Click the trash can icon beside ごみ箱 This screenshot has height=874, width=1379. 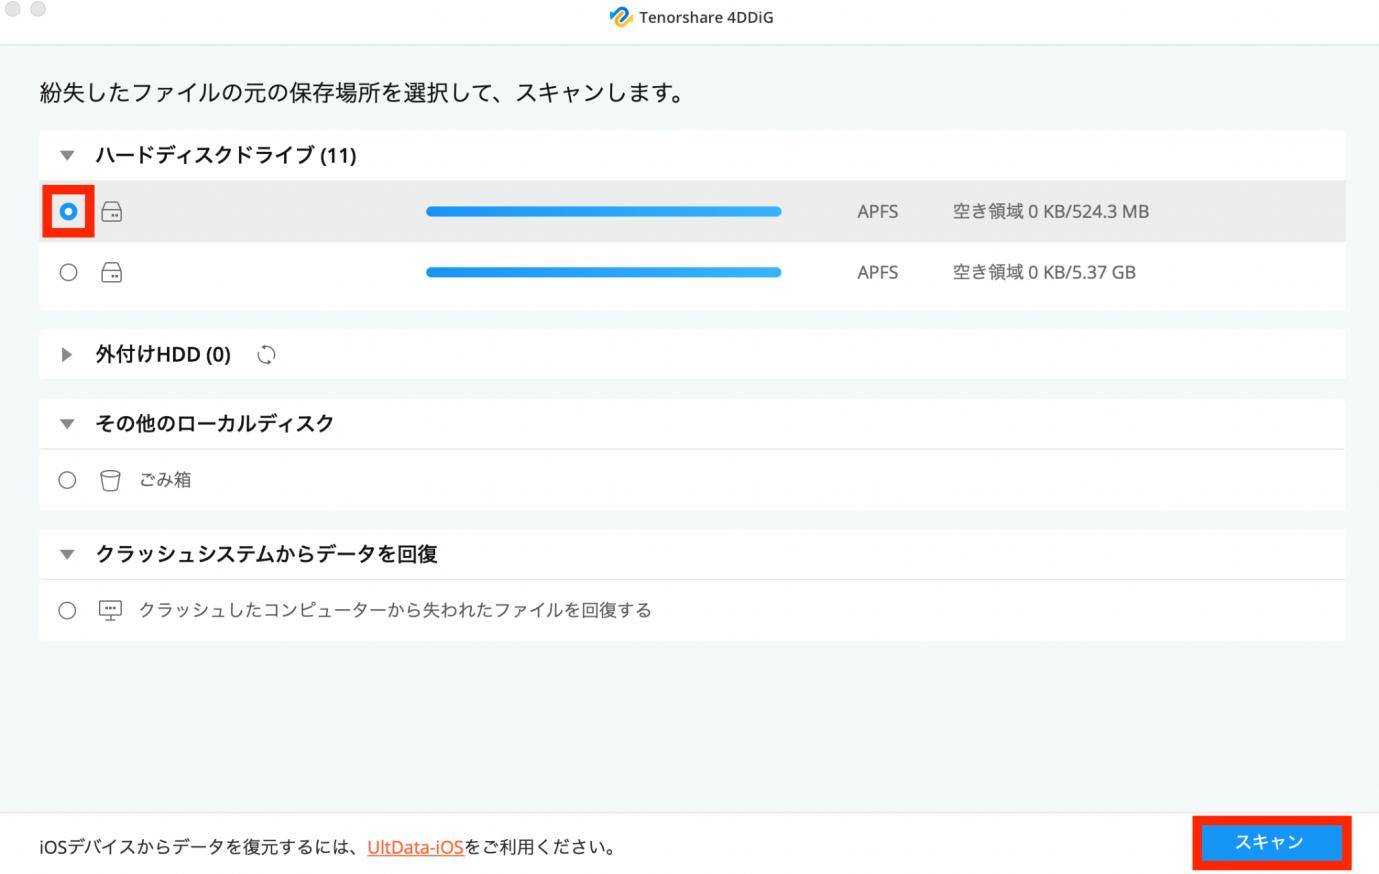click(110, 480)
